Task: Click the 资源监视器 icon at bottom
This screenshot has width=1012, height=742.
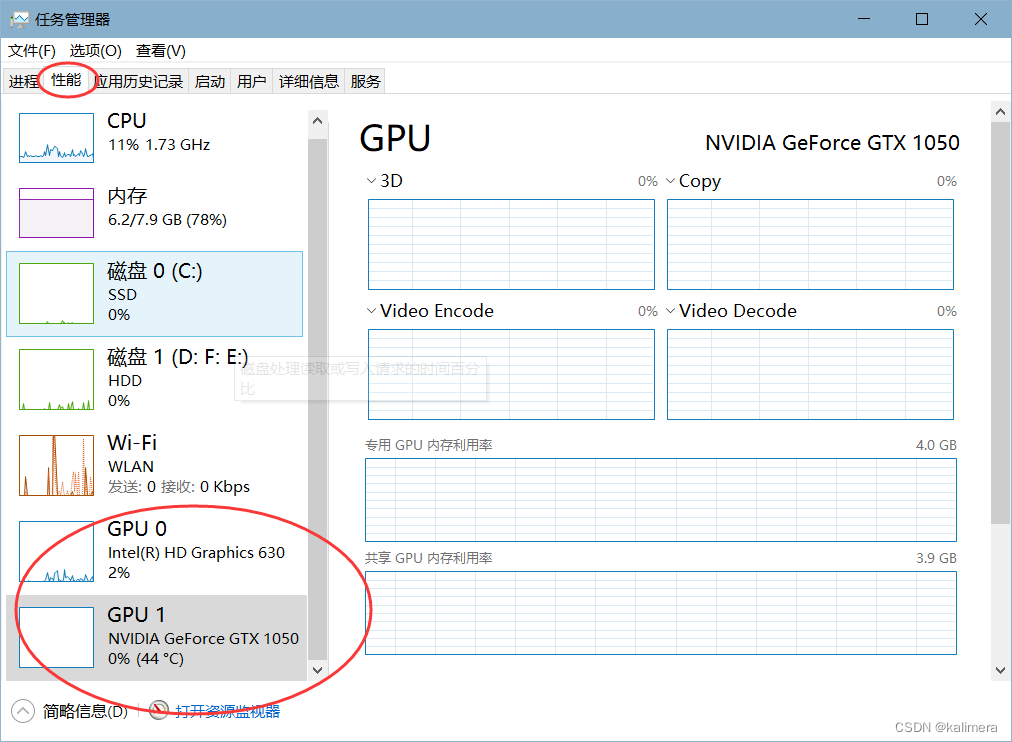Action: pos(159,710)
